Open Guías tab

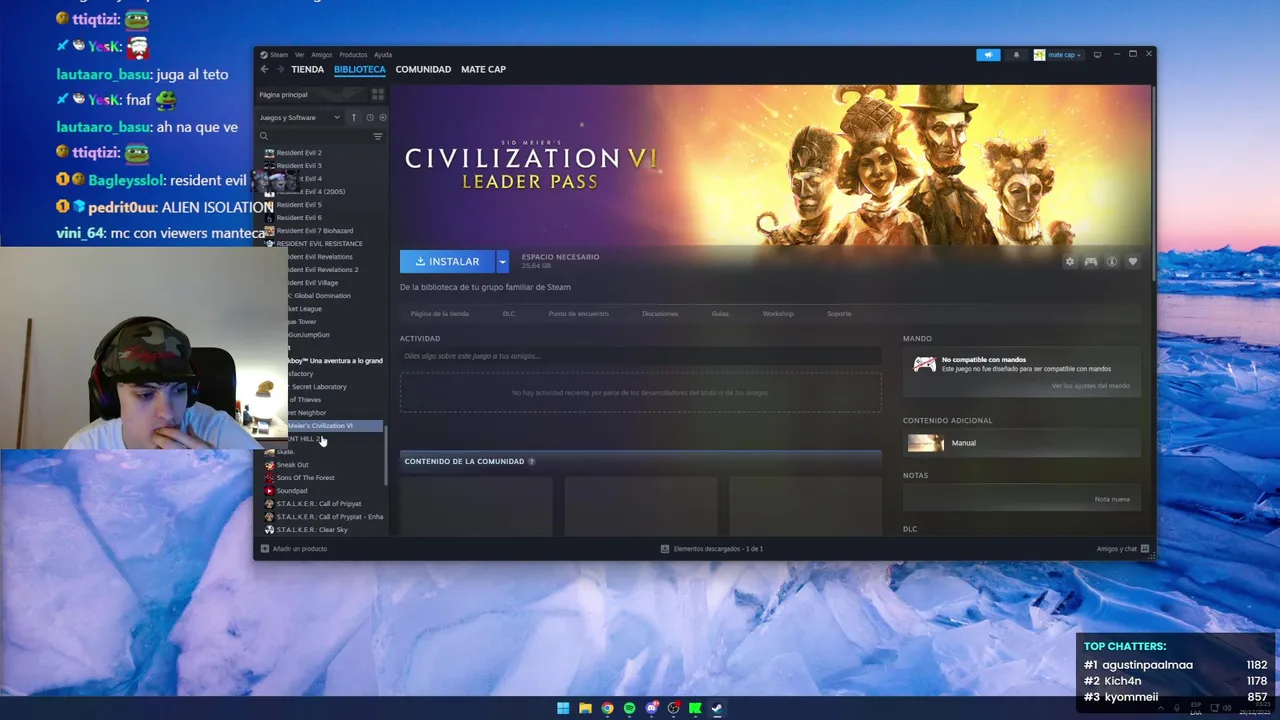coord(720,314)
